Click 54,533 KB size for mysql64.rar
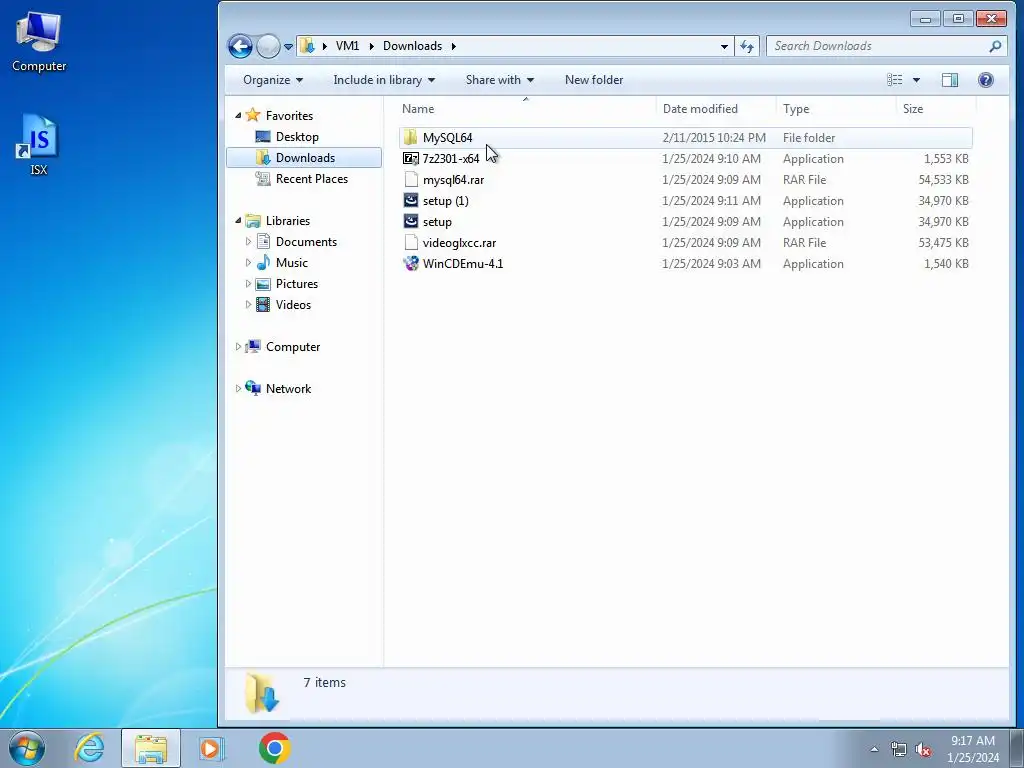 pos(943,180)
